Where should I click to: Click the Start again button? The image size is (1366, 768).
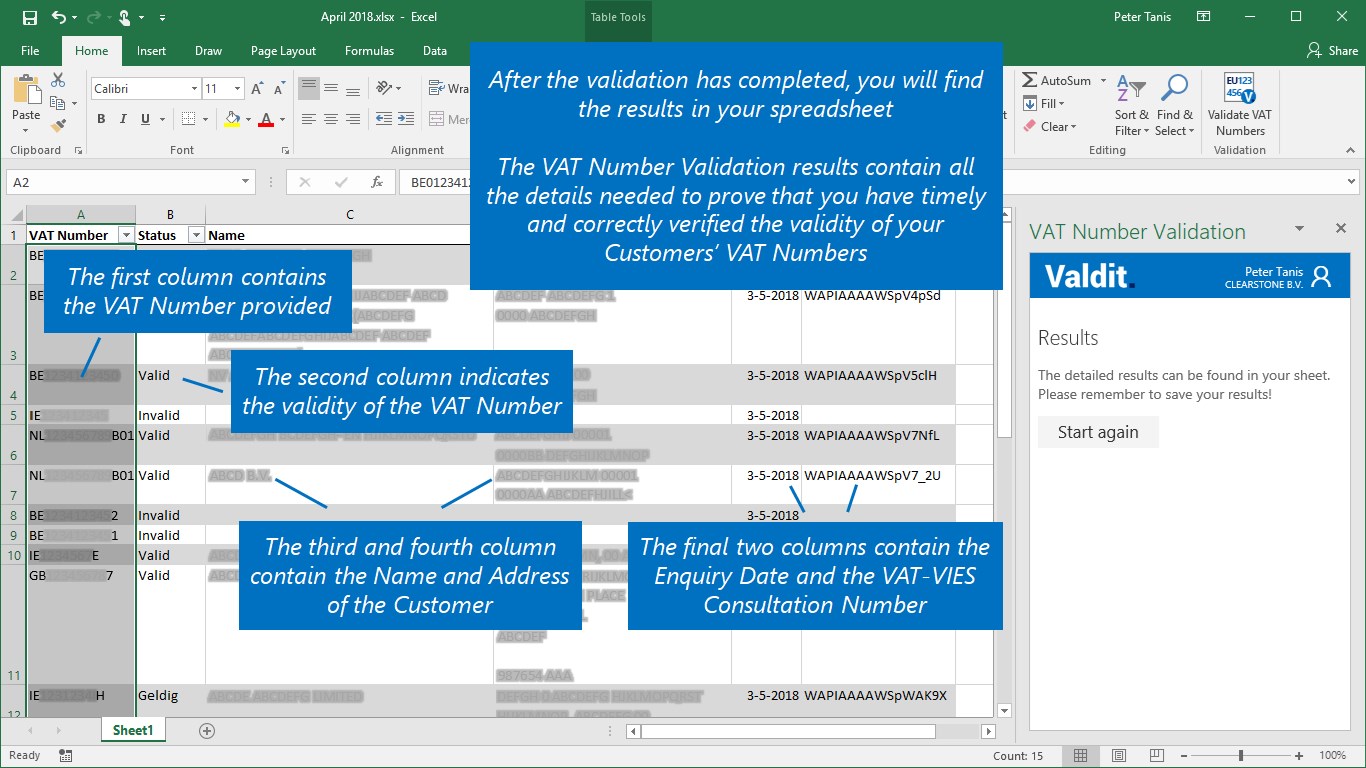(1098, 432)
